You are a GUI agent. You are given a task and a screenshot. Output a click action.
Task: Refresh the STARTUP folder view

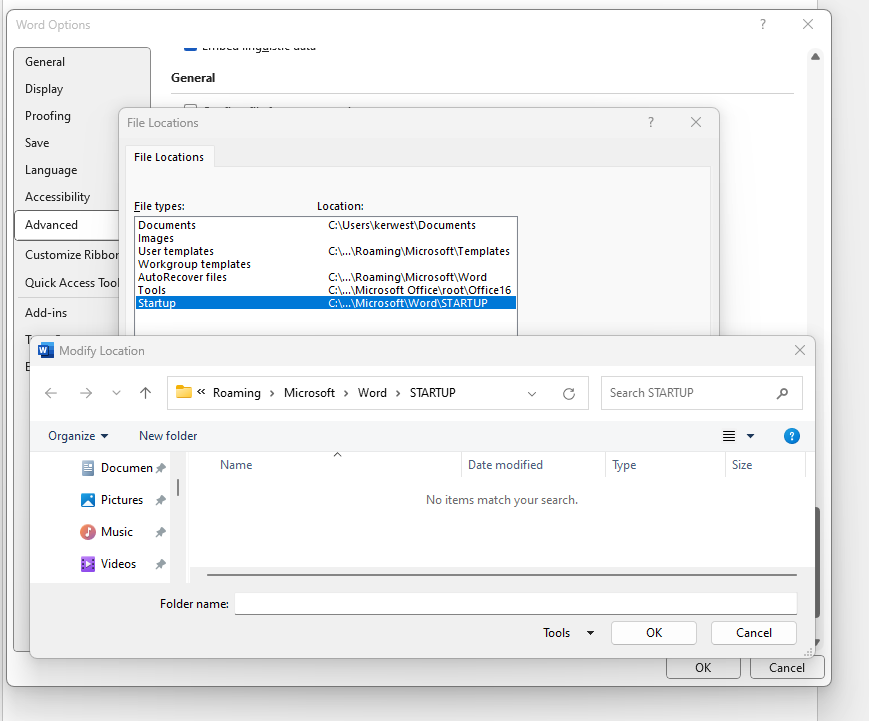[x=569, y=393]
